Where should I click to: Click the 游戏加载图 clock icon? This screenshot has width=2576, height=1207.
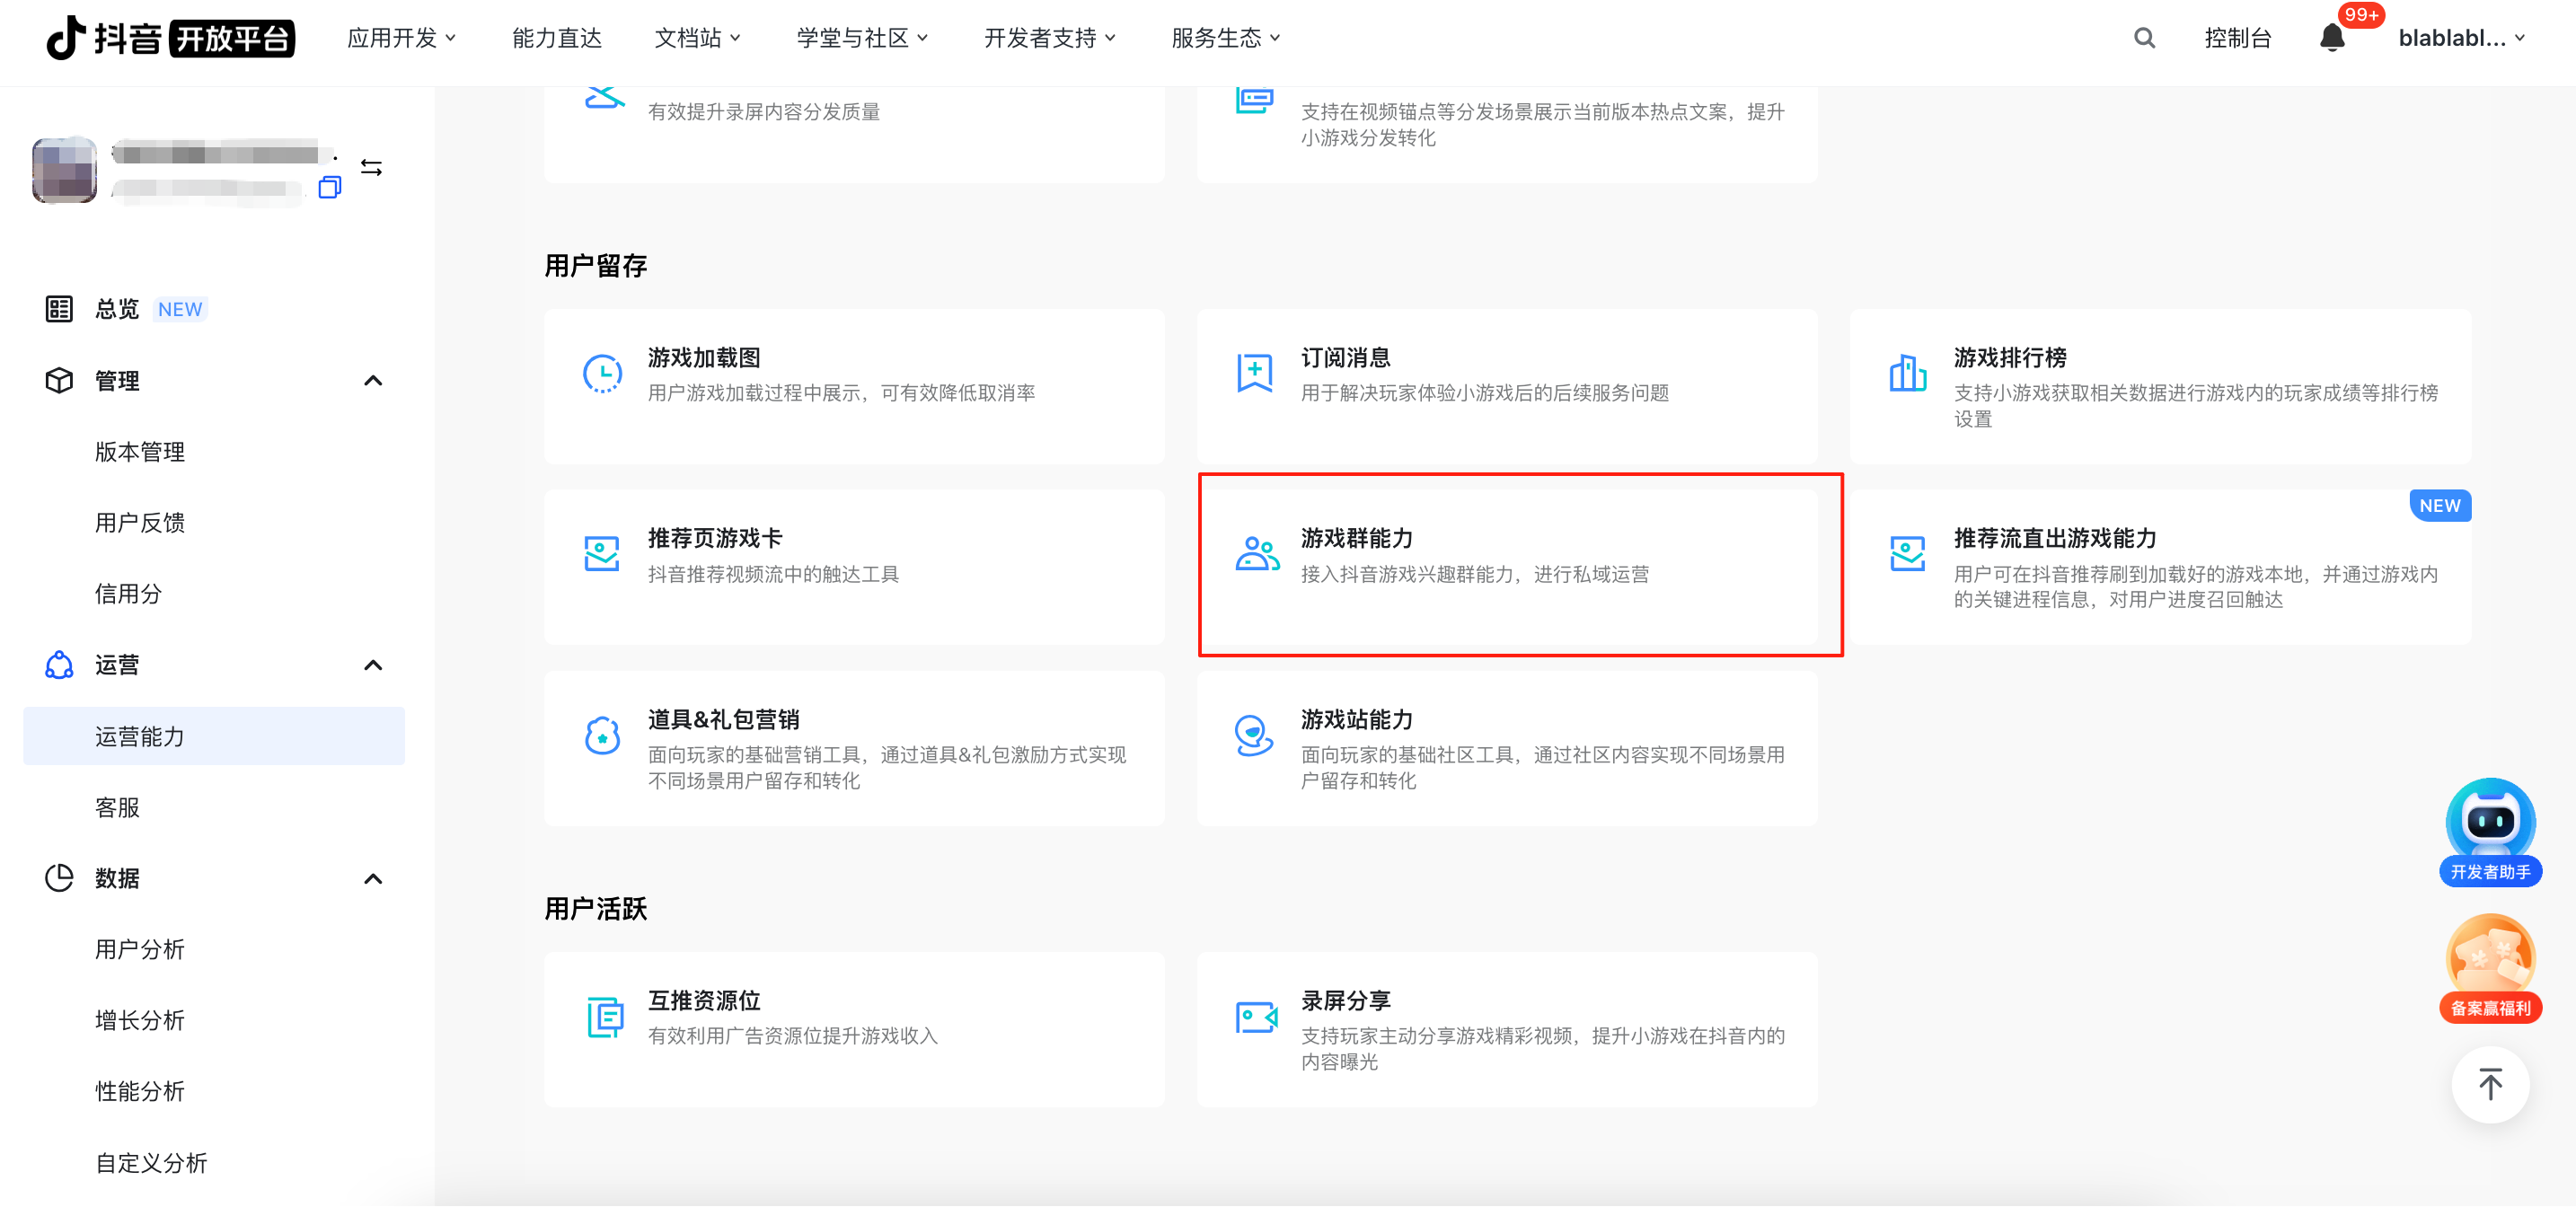click(603, 373)
